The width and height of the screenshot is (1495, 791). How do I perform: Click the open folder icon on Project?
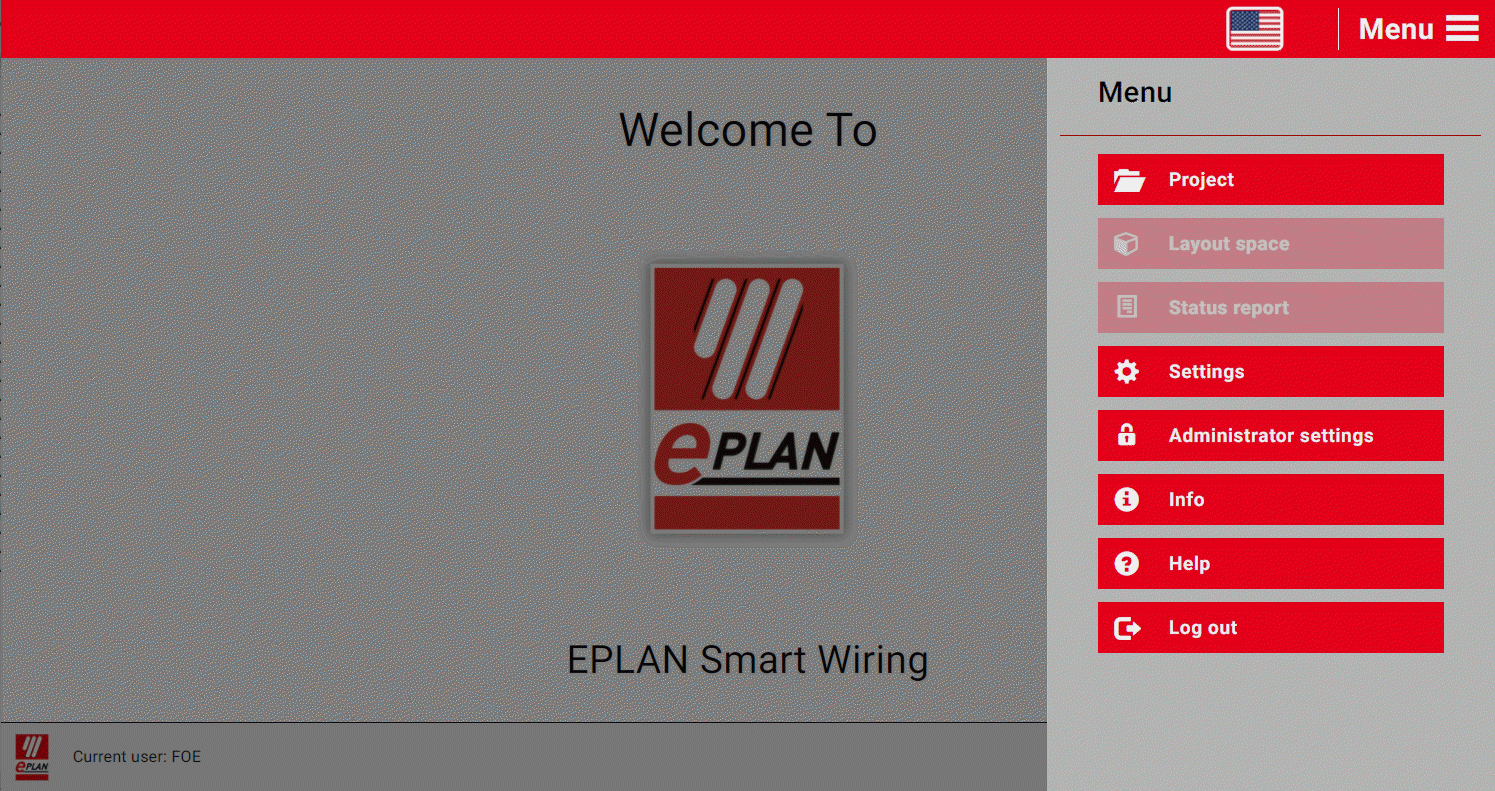point(1128,180)
